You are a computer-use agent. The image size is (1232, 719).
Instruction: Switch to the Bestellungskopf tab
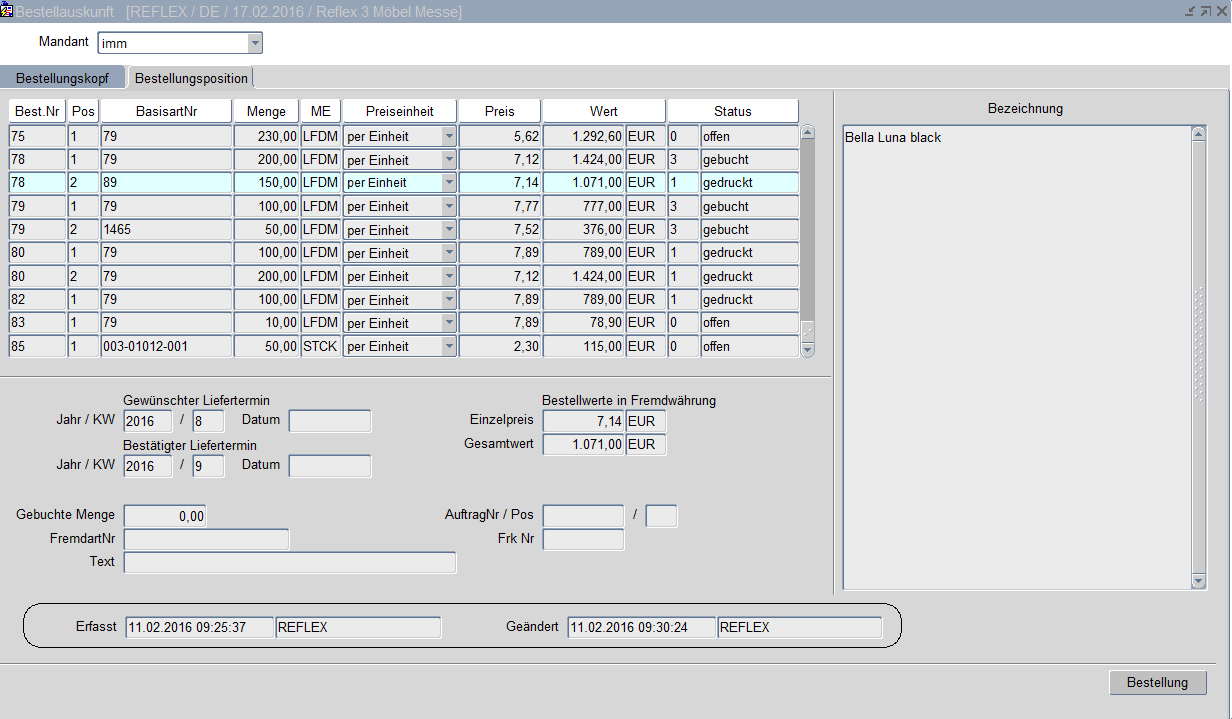(x=62, y=78)
